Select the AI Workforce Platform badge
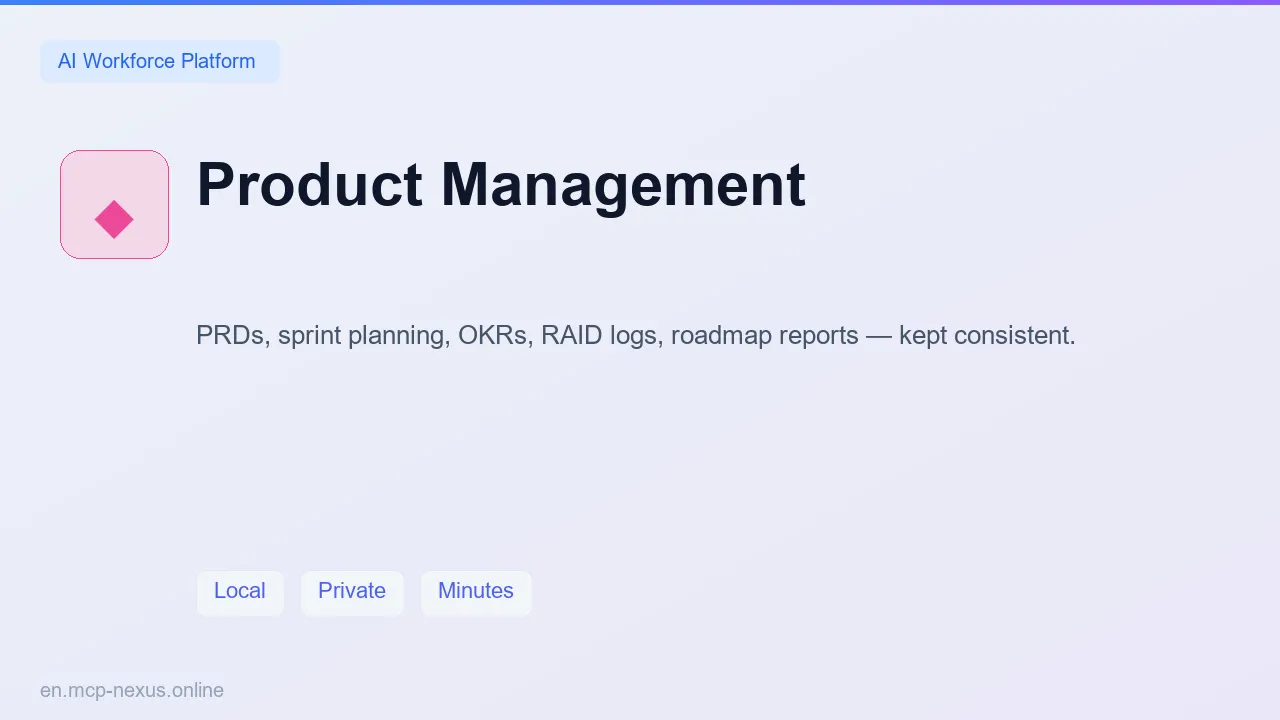Screen dimensions: 1280x720 click(159, 61)
